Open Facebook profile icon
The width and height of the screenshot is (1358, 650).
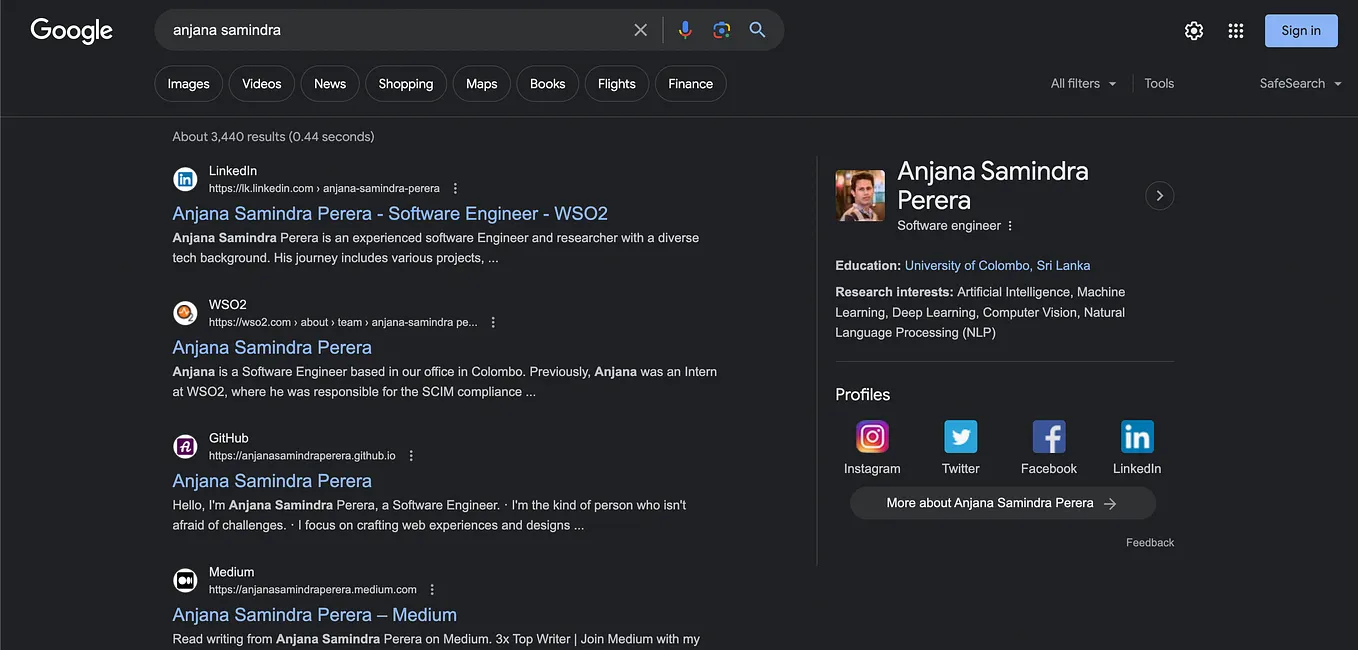tap(1049, 437)
